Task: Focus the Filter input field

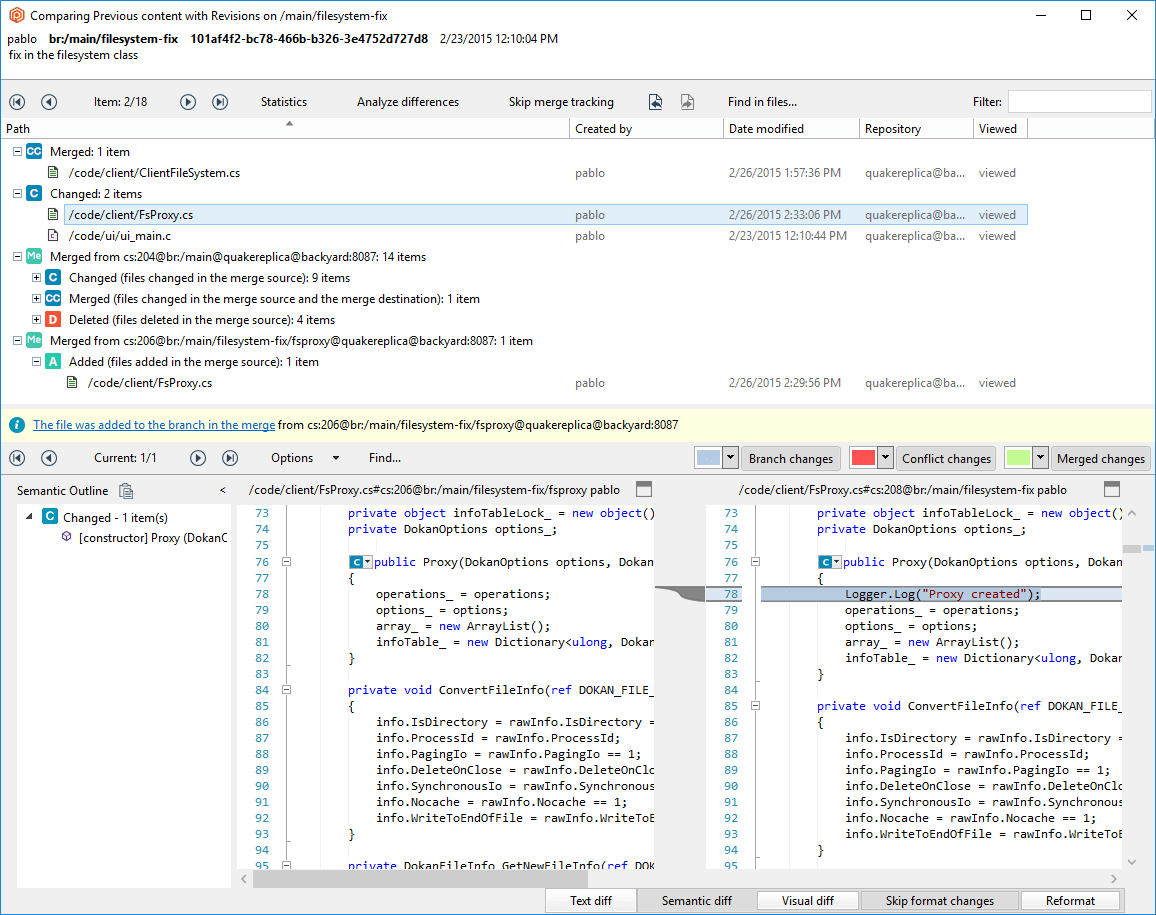Action: 1079,102
